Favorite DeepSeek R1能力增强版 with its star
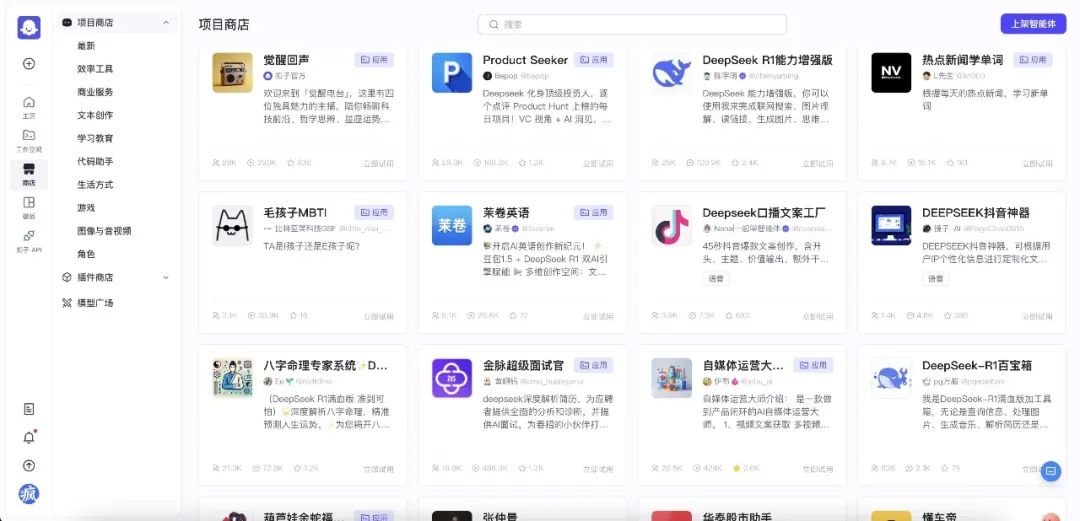 click(736, 163)
